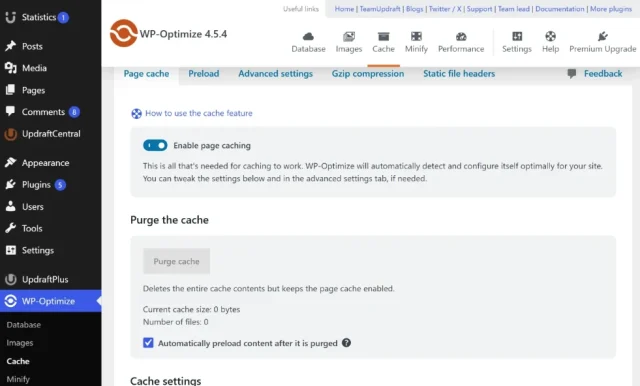This screenshot has height=386, width=640.
Task: Open the Home useful link
Action: pos(344,9)
